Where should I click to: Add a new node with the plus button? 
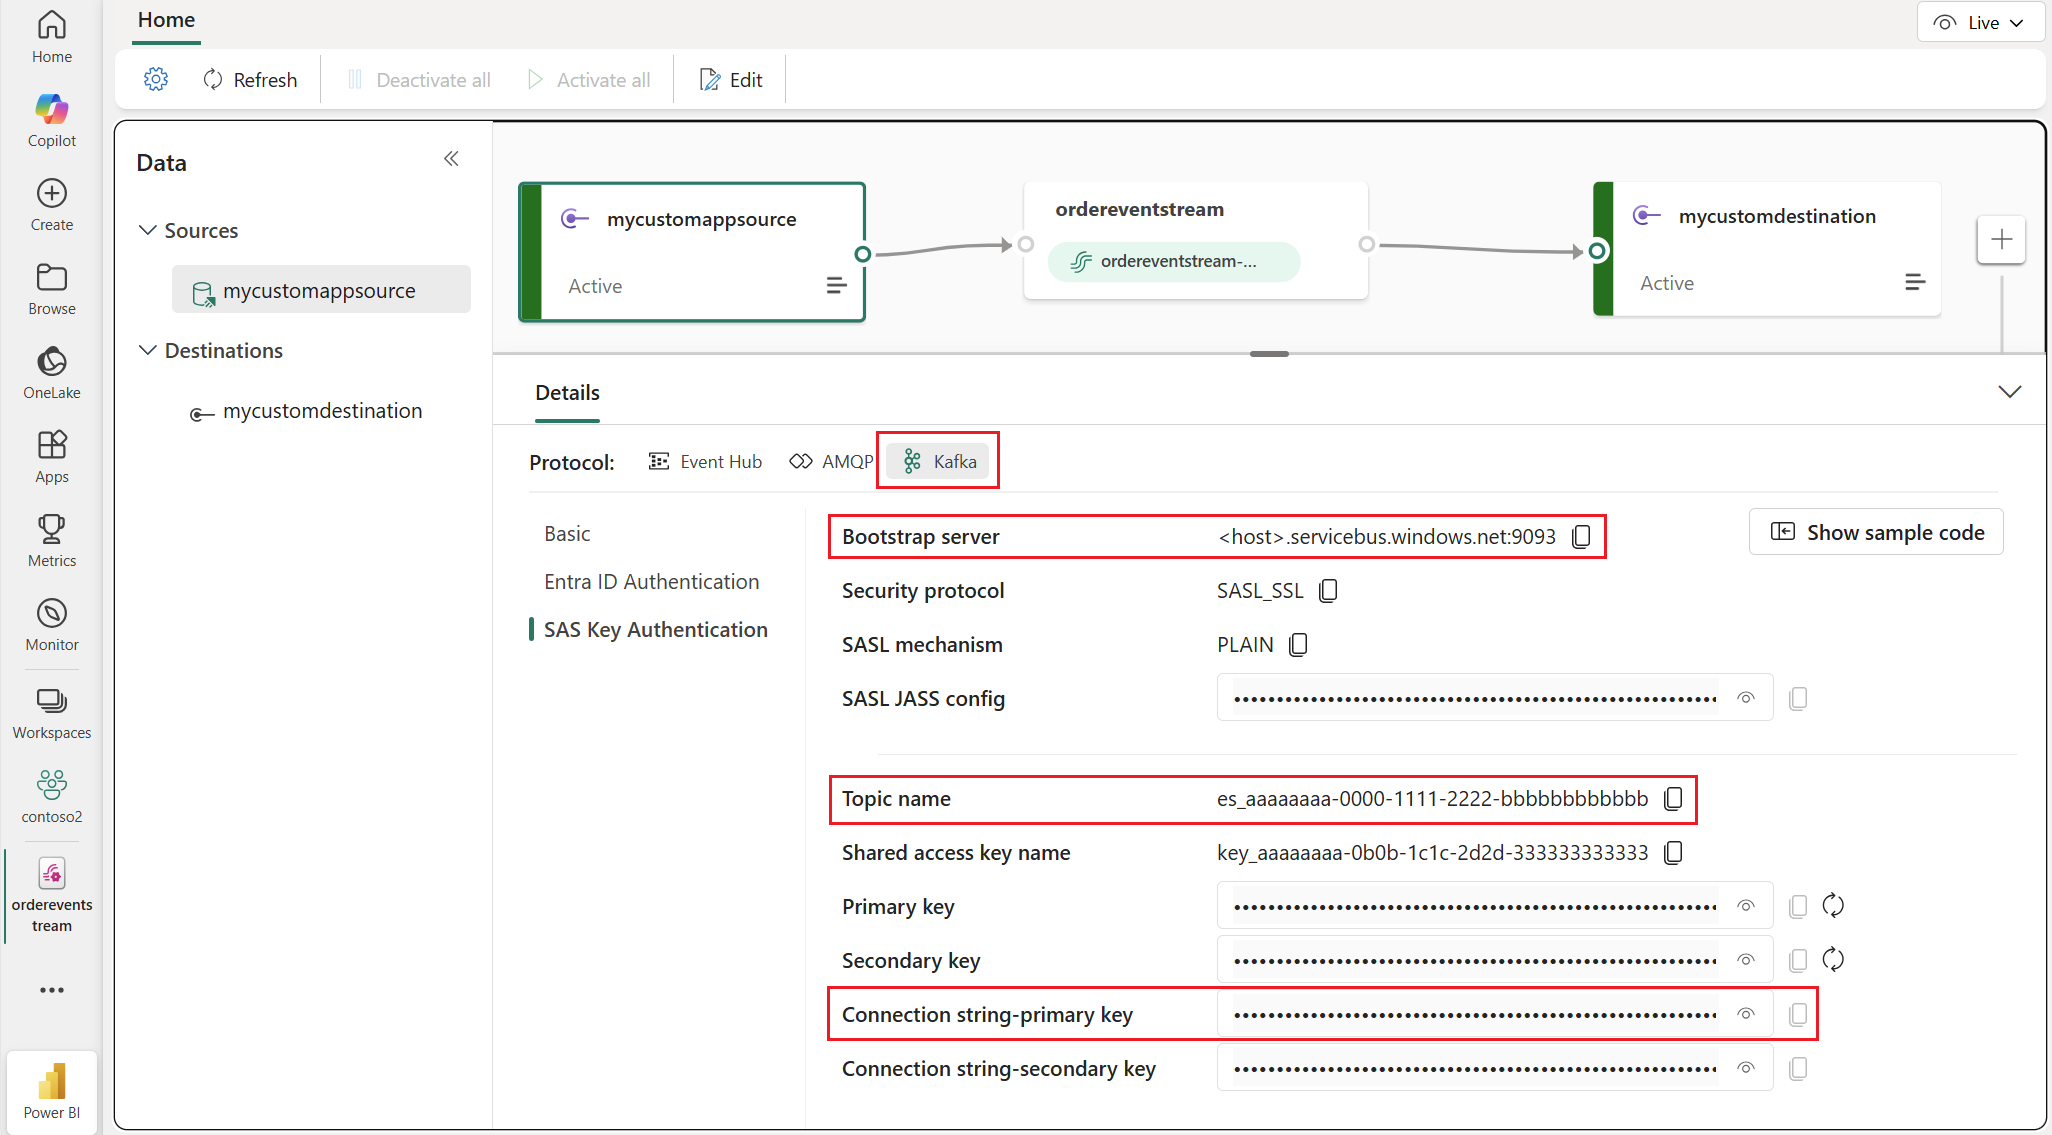[x=2001, y=239]
